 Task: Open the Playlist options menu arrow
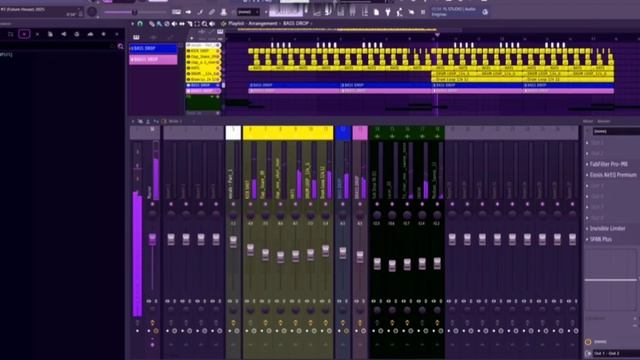[x=132, y=24]
